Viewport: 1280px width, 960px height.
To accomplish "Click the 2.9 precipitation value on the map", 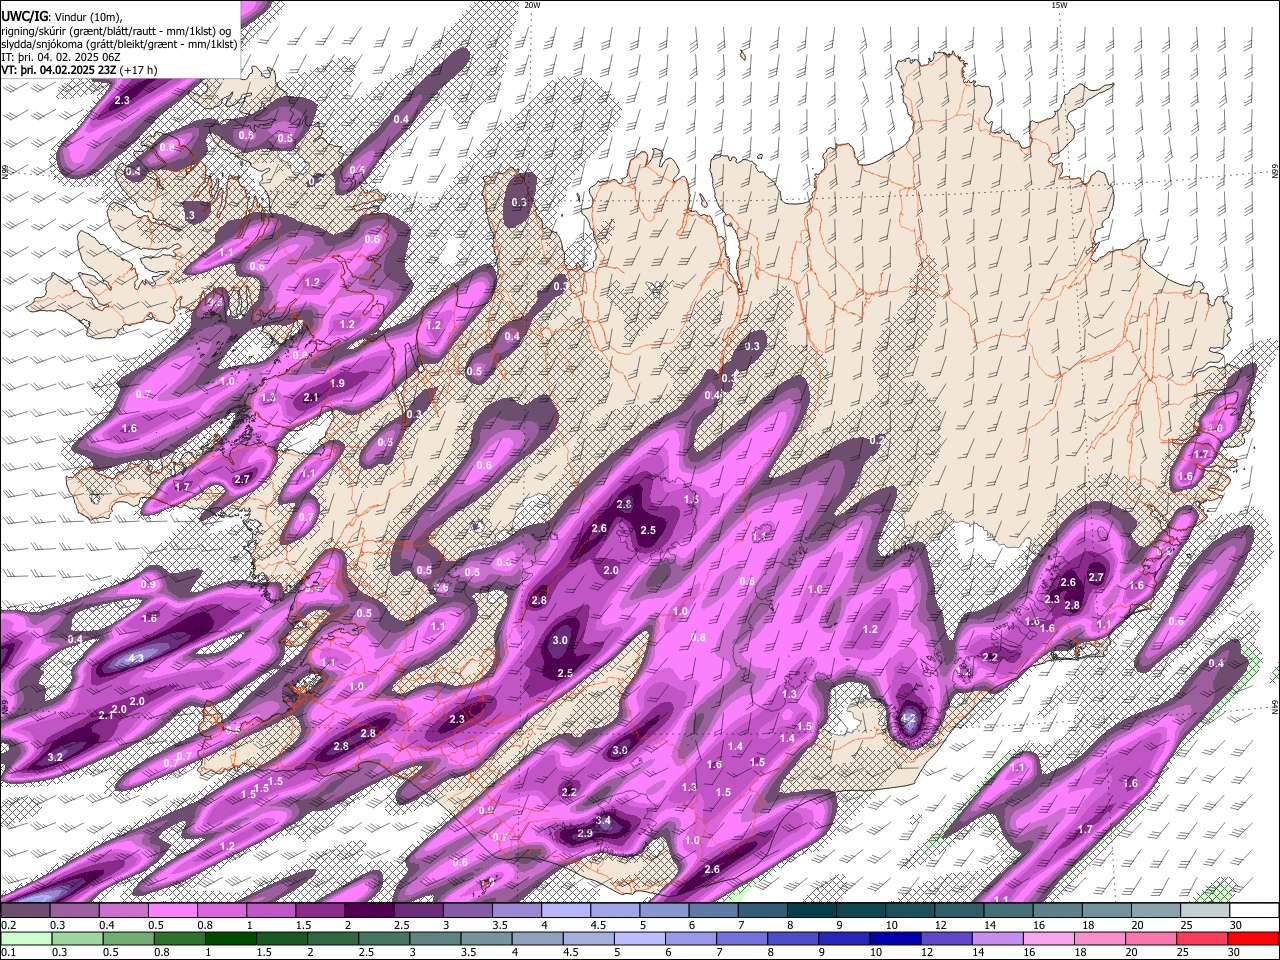I will click(x=586, y=833).
